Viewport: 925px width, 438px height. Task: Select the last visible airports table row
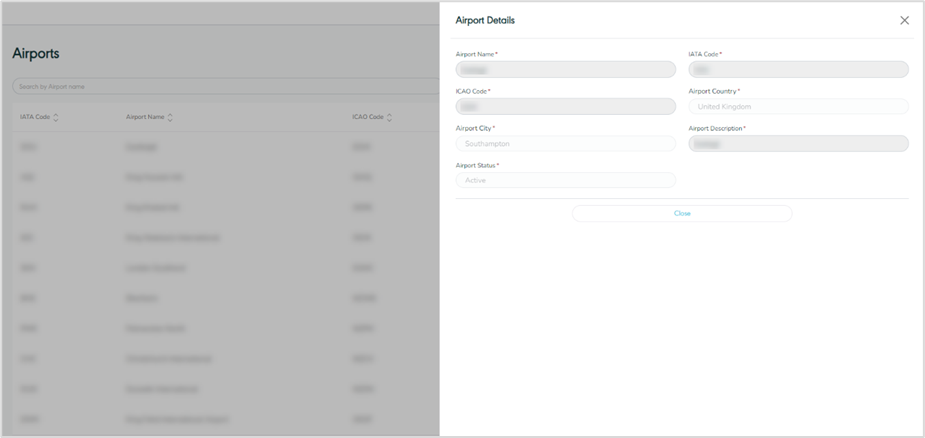[x=220, y=419]
